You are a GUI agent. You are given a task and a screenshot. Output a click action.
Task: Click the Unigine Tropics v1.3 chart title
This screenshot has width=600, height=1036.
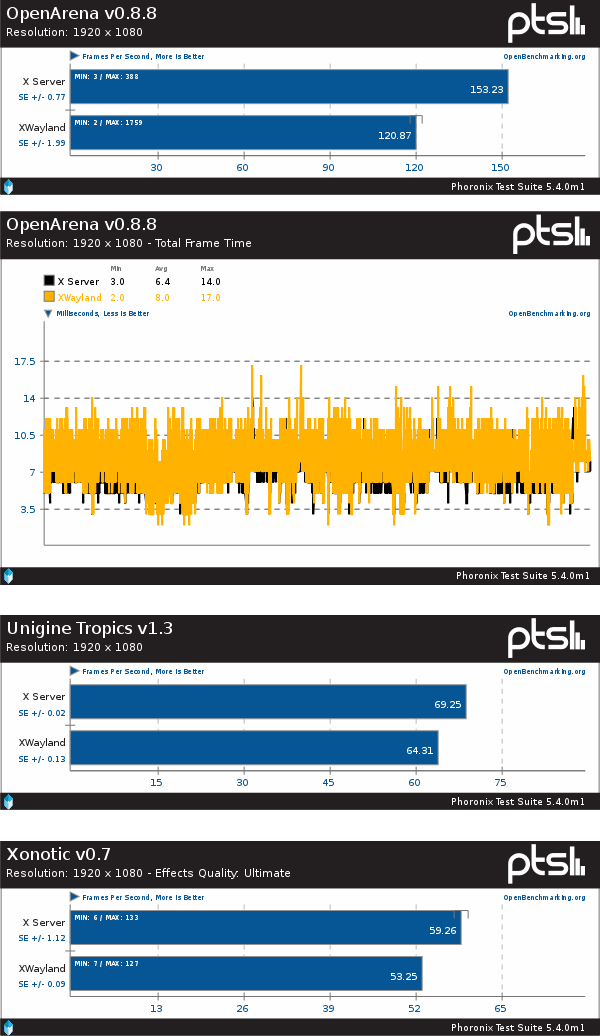[x=90, y=628]
